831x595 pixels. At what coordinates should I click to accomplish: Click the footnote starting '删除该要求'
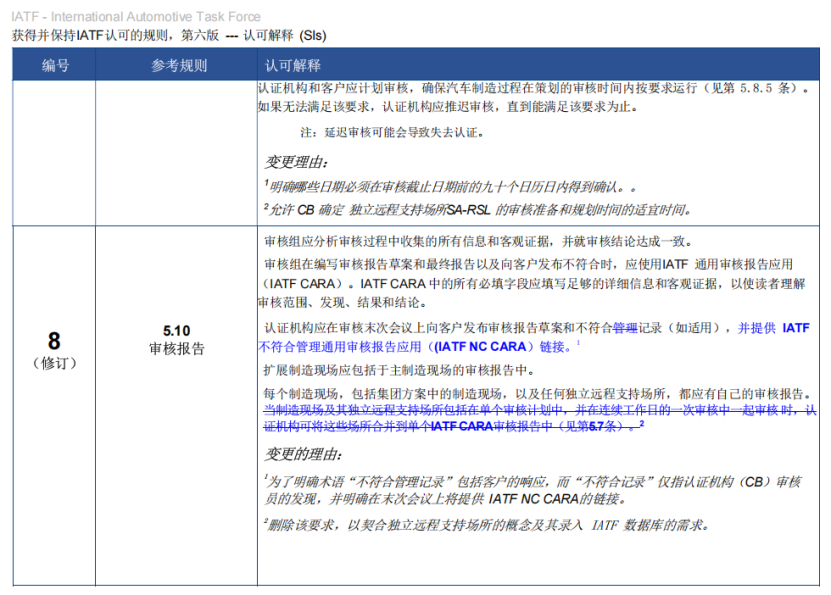click(x=487, y=525)
